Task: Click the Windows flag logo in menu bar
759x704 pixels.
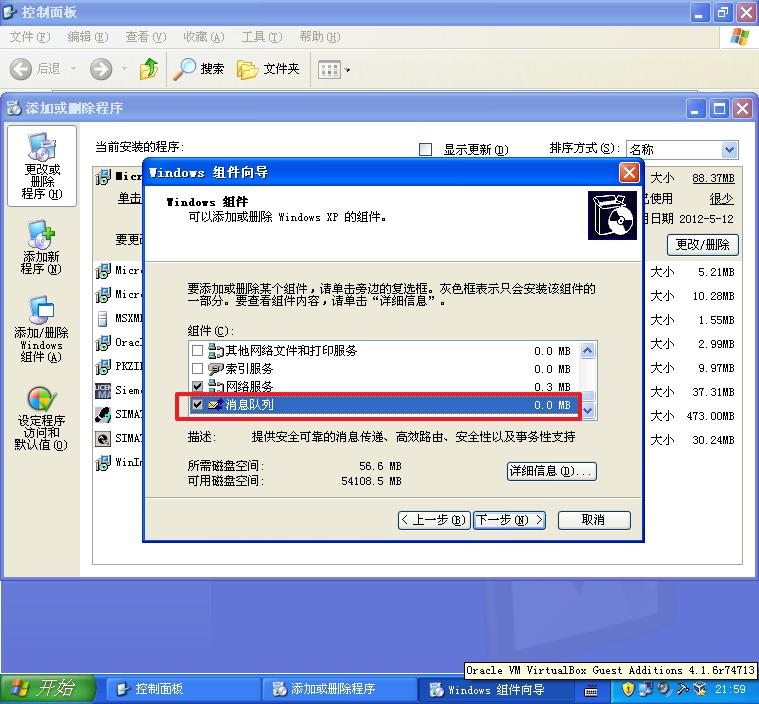Action: coord(739,37)
